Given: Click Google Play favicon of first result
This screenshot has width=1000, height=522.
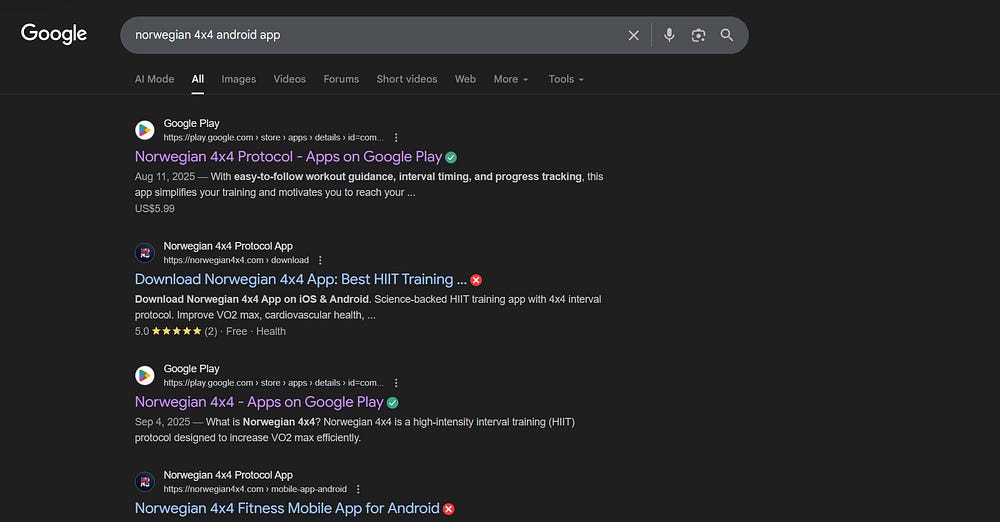Looking at the screenshot, I should click(x=145, y=130).
